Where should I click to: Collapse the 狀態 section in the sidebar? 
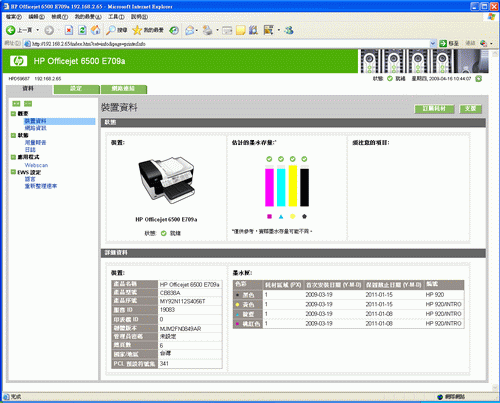(13, 135)
